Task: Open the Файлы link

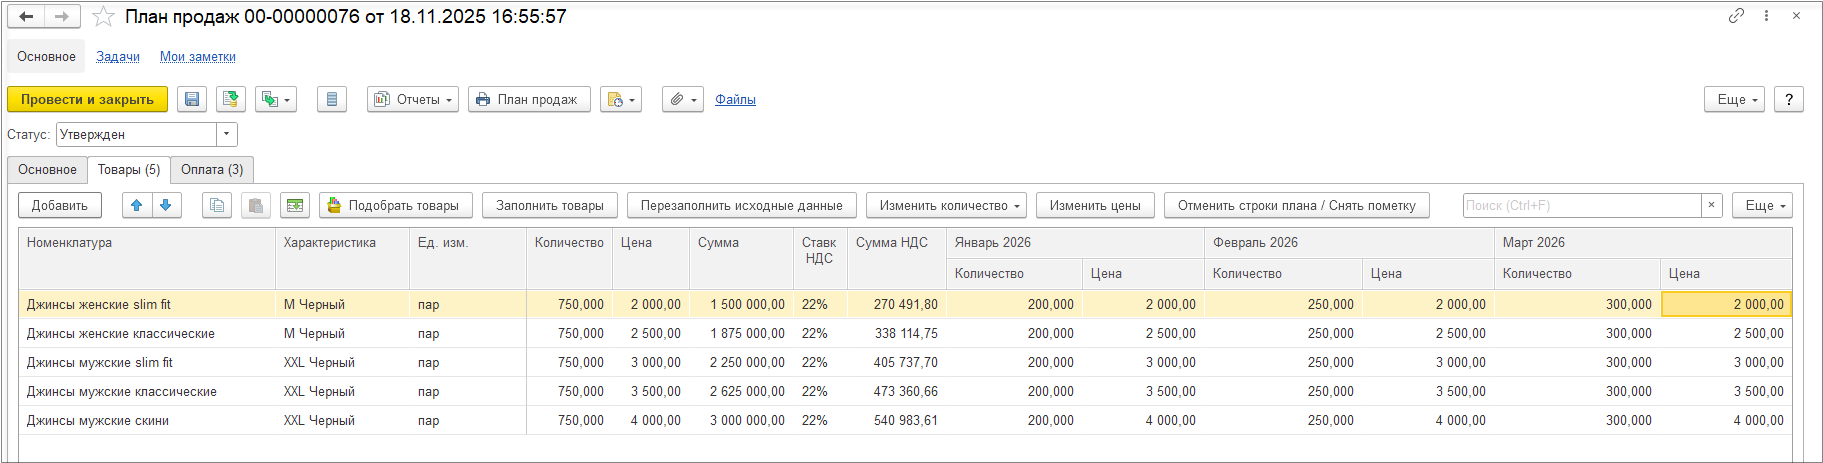Action: 735,100
